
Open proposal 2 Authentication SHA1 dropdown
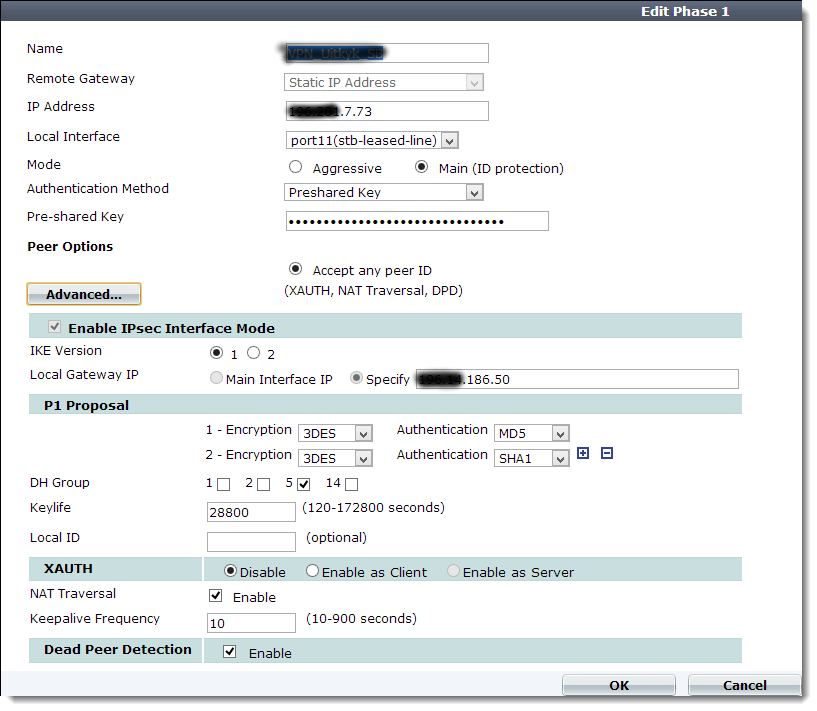(531, 458)
